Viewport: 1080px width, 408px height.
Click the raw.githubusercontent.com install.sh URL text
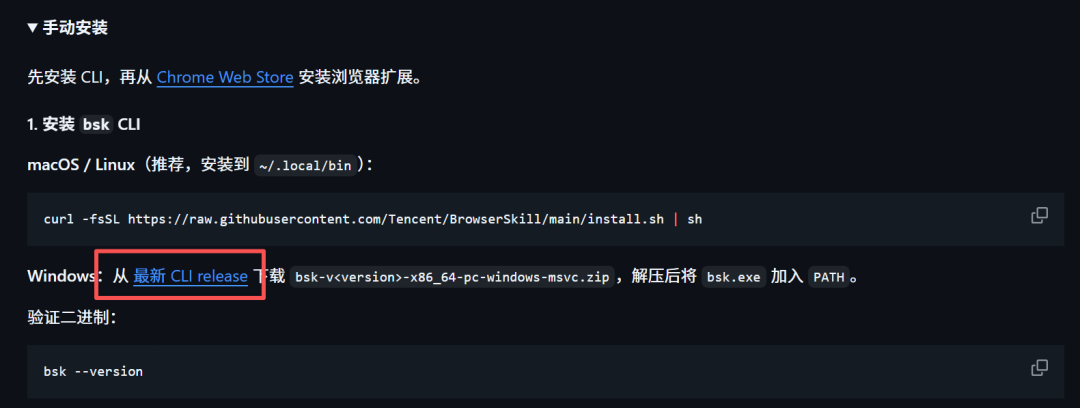point(396,219)
